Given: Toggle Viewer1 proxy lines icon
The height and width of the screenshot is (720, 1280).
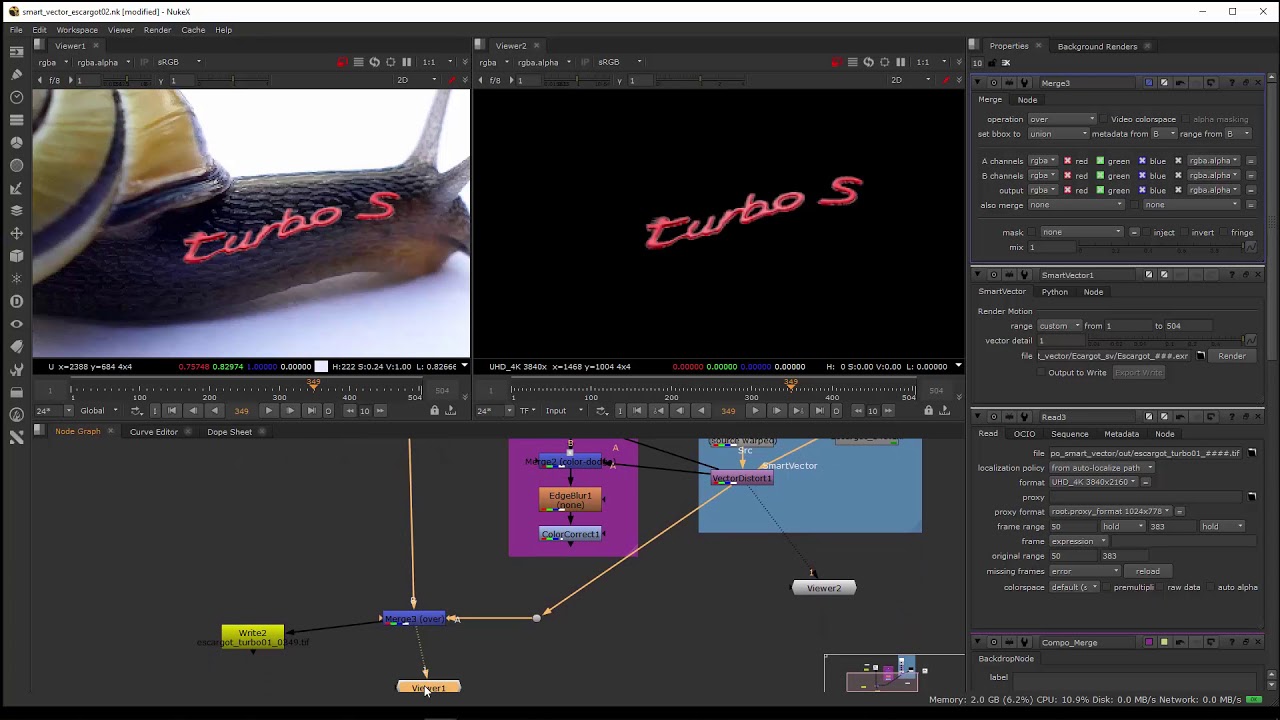Looking at the screenshot, I should pos(358,62).
